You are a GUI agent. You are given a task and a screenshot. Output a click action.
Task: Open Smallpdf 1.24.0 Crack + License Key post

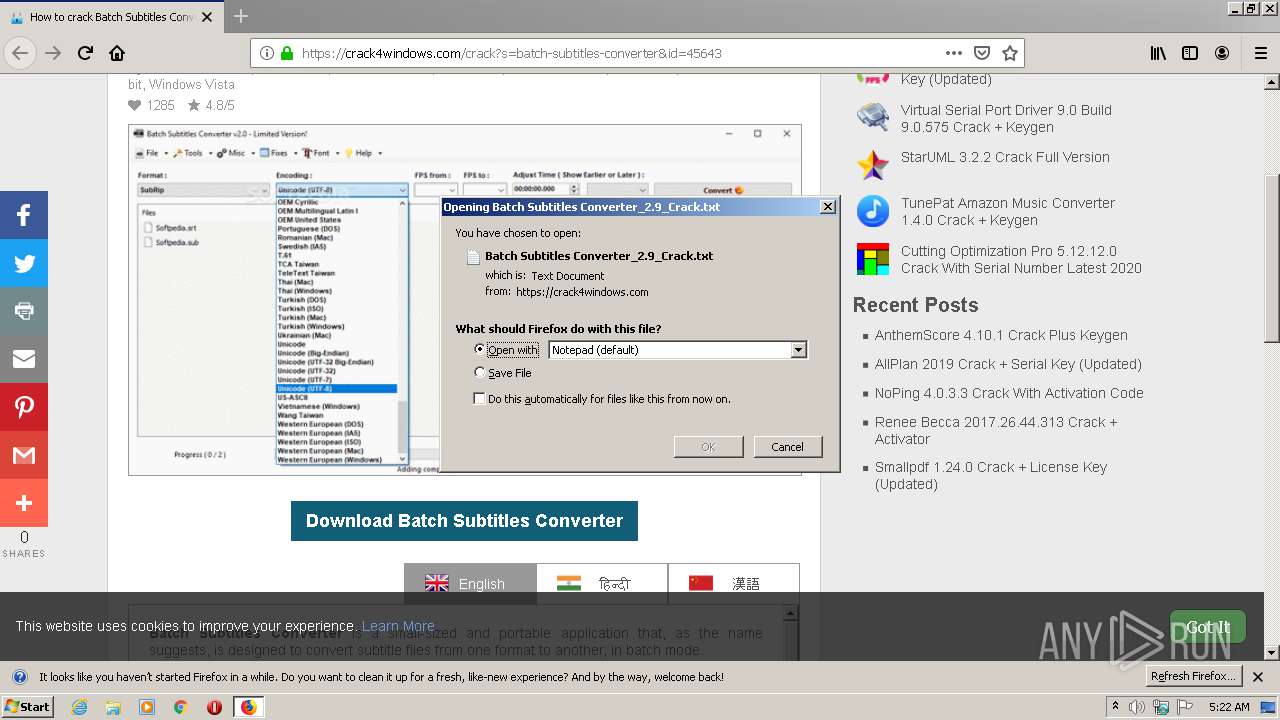coord(991,475)
